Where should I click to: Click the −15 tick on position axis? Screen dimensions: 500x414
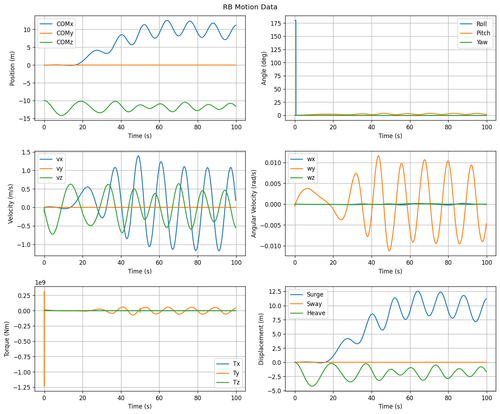[25, 119]
